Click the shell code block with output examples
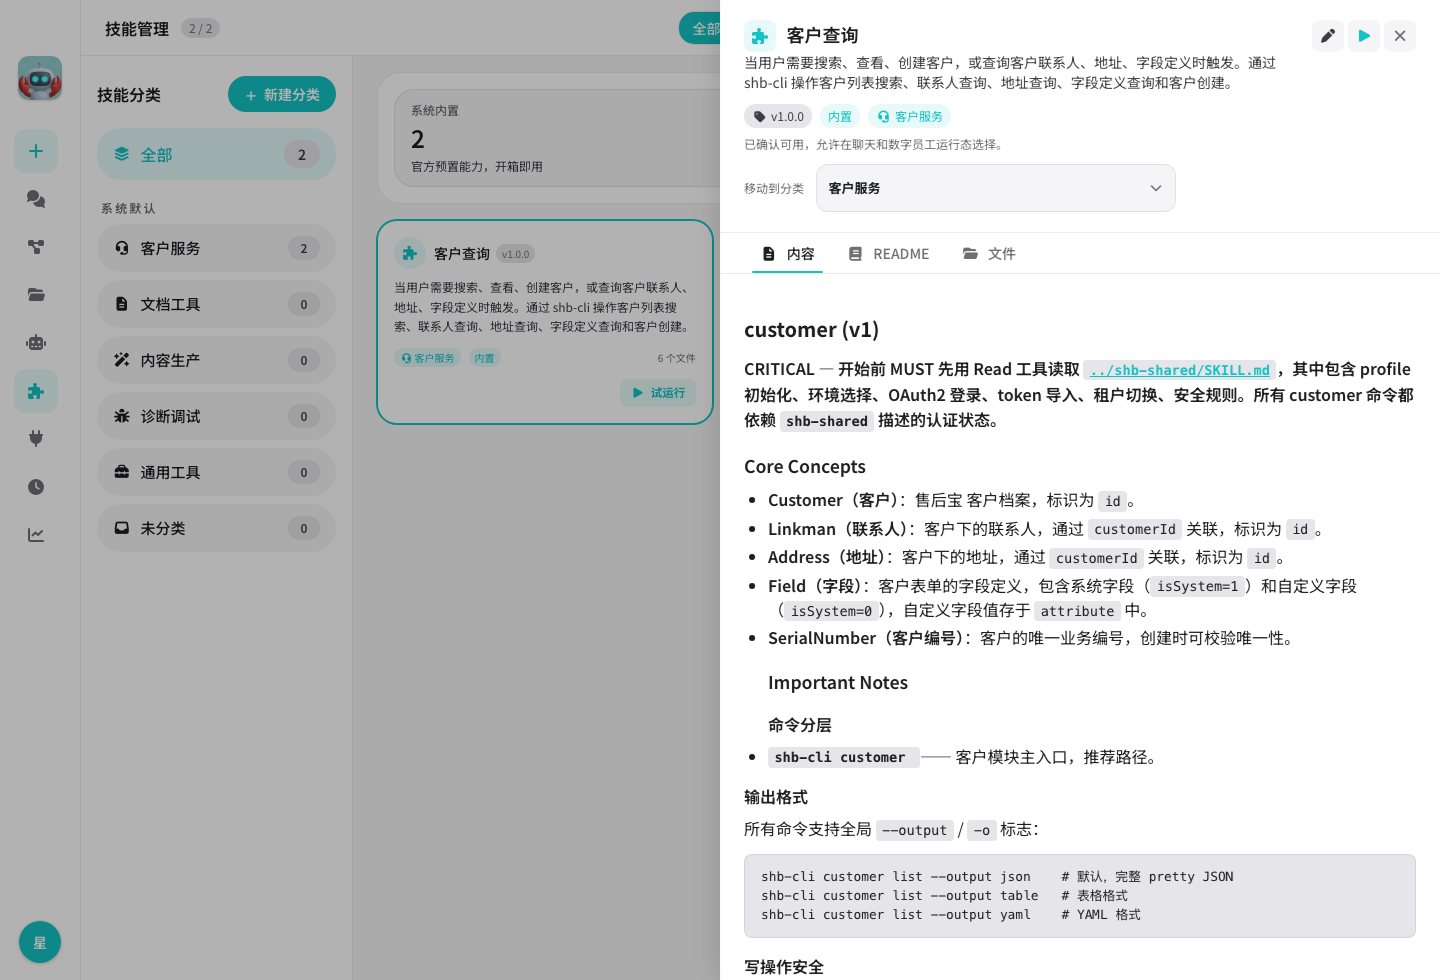1440x980 pixels. [x=1079, y=896]
